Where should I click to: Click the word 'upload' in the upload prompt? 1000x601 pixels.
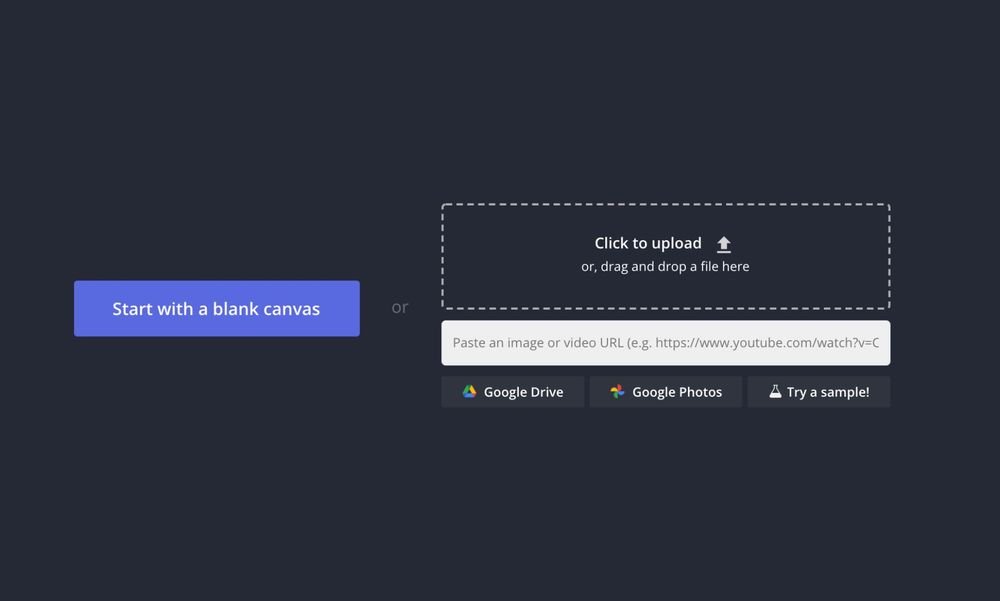(x=677, y=243)
